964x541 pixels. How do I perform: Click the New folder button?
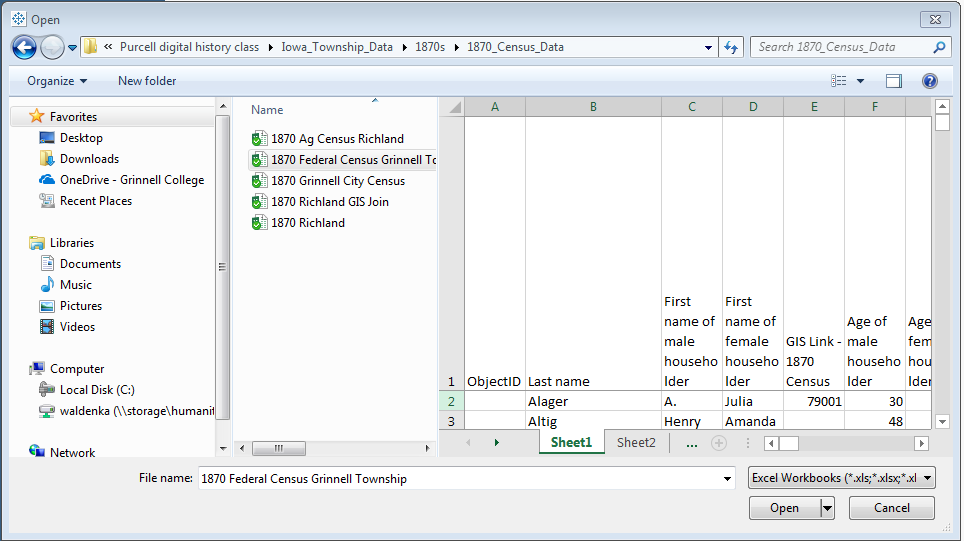147,81
